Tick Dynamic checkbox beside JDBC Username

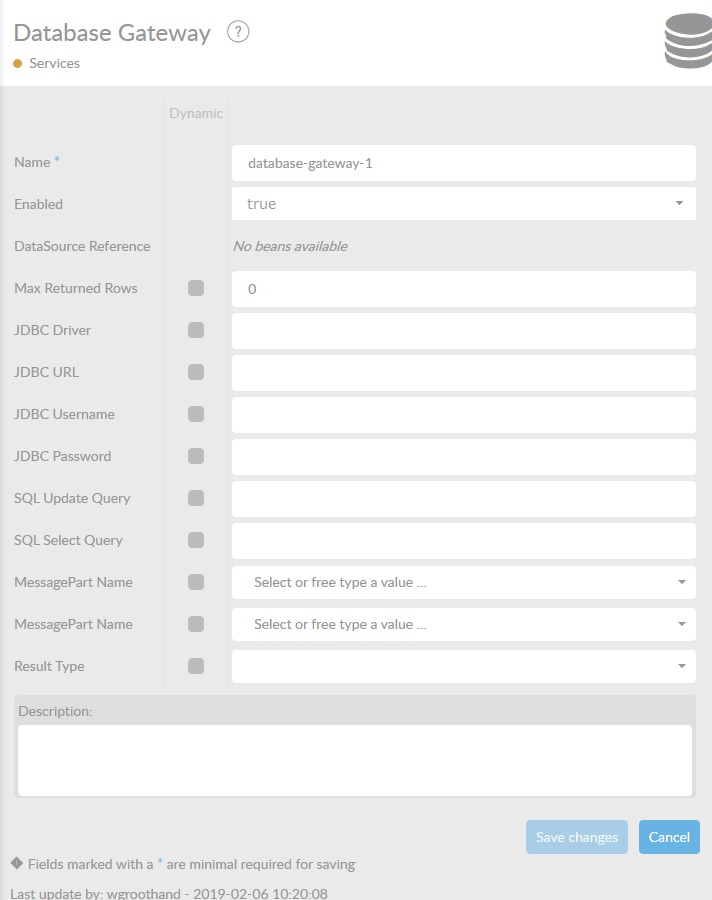[196, 414]
